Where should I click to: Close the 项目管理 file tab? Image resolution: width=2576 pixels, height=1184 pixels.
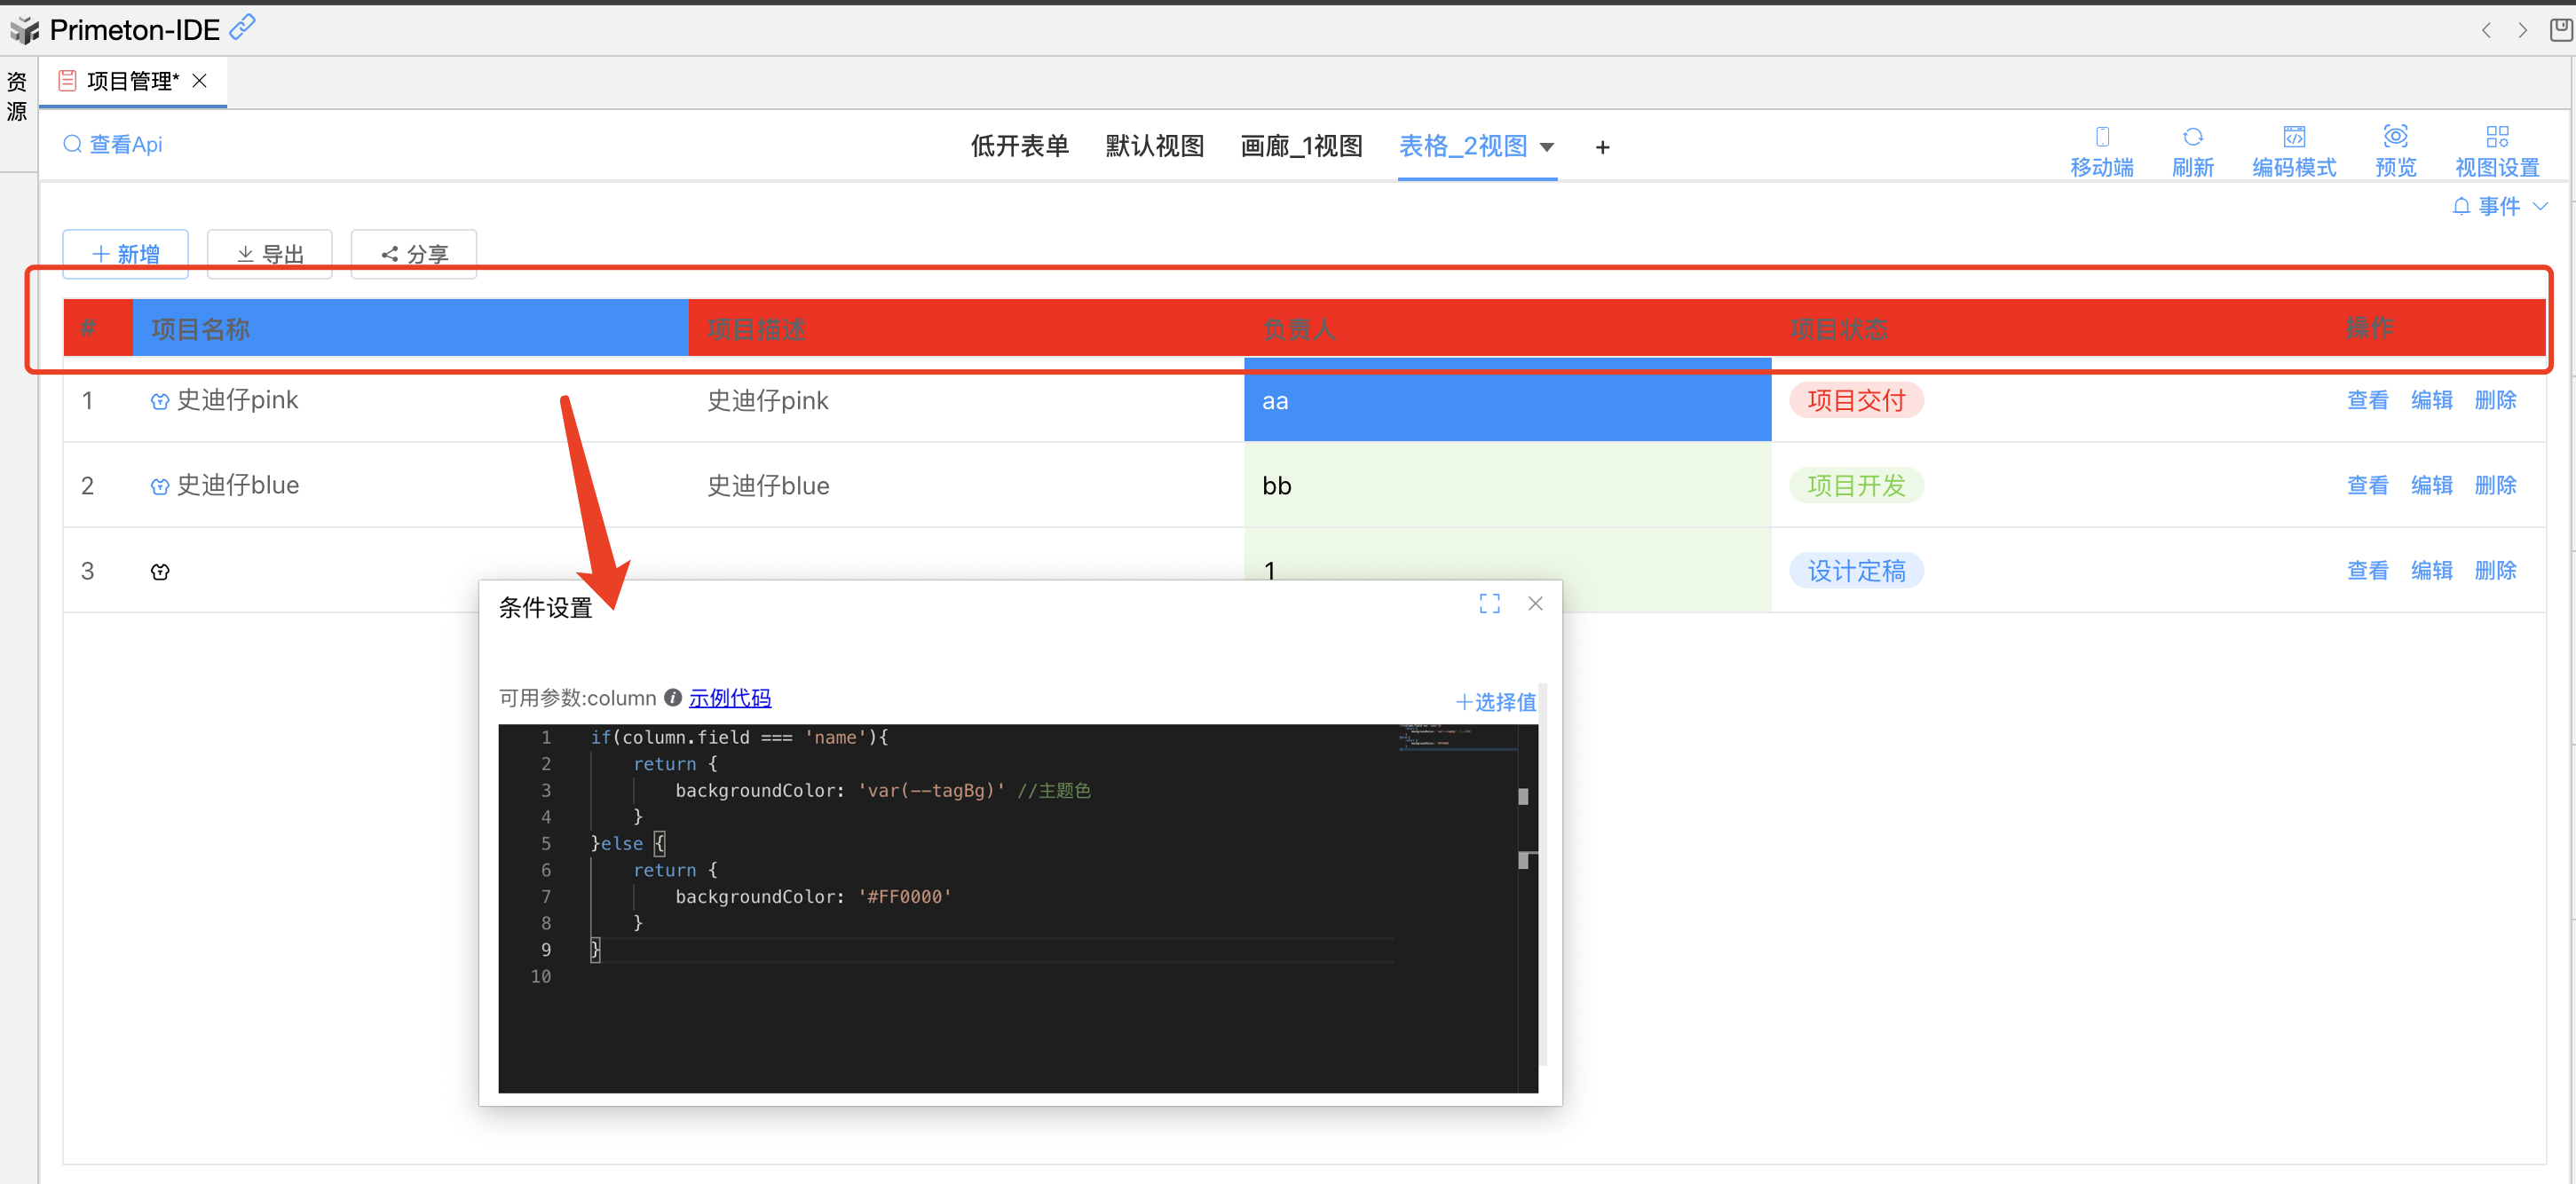point(200,81)
